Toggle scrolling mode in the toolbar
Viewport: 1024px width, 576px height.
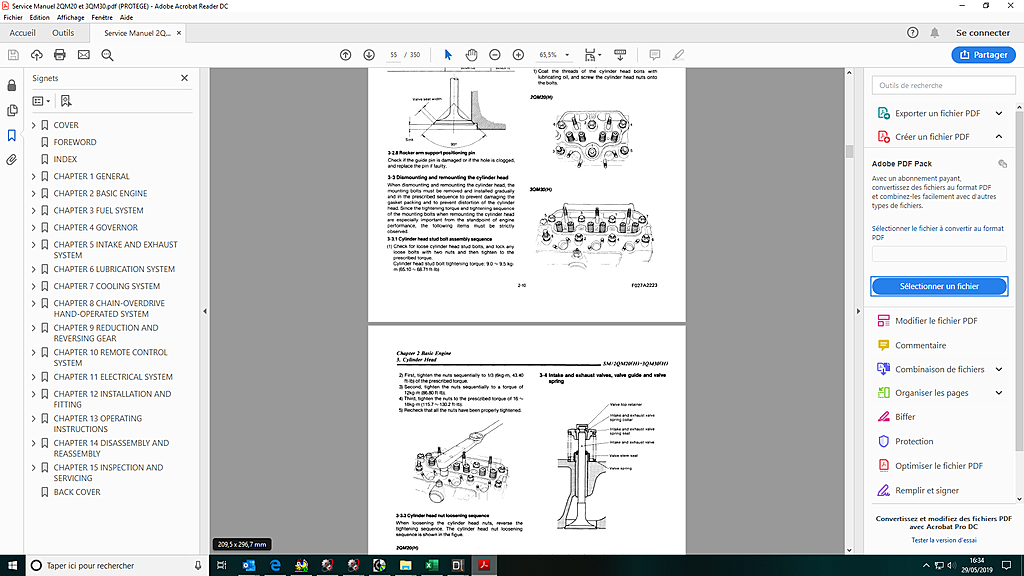pyautogui.click(x=620, y=55)
